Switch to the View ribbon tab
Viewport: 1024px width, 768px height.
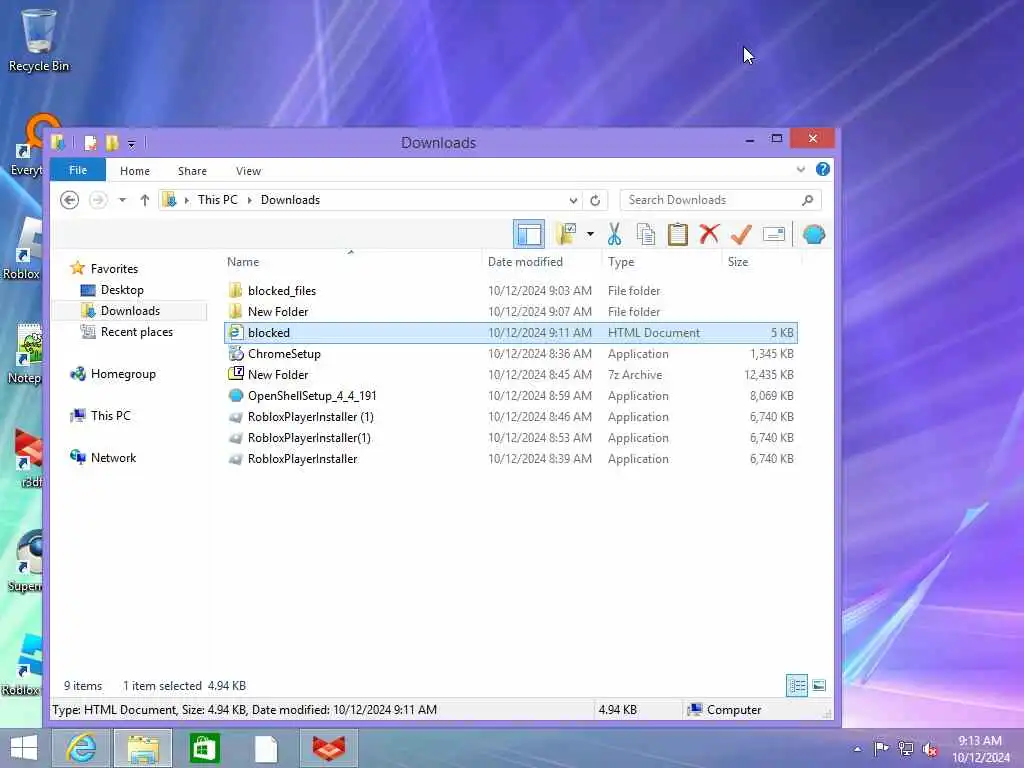(x=248, y=170)
